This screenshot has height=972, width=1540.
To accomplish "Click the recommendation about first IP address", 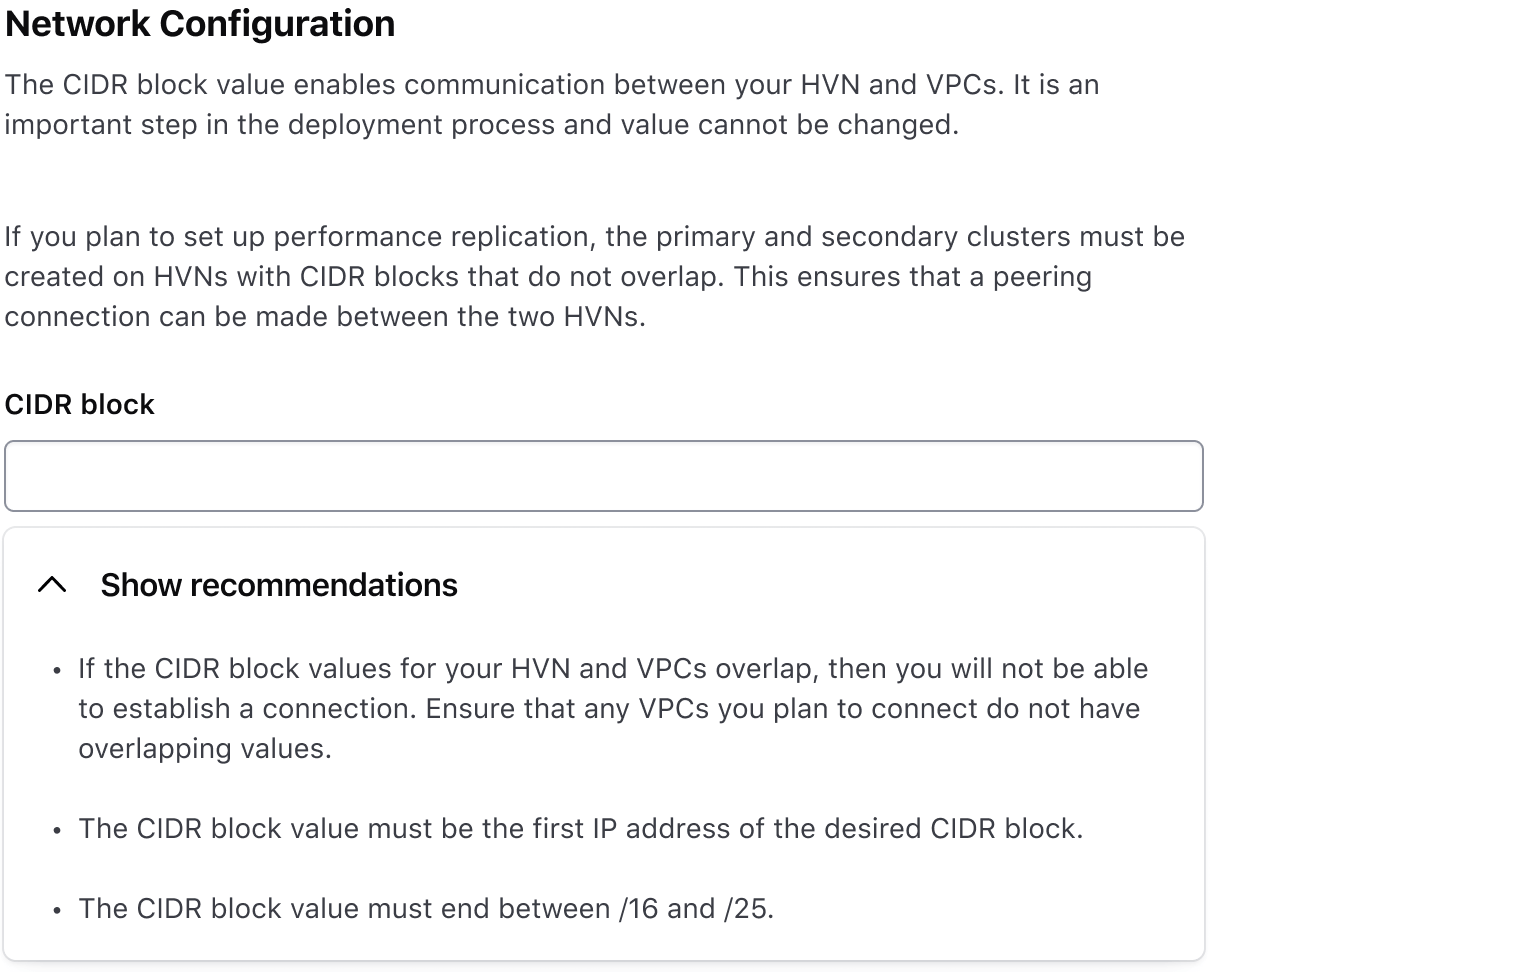I will [580, 828].
